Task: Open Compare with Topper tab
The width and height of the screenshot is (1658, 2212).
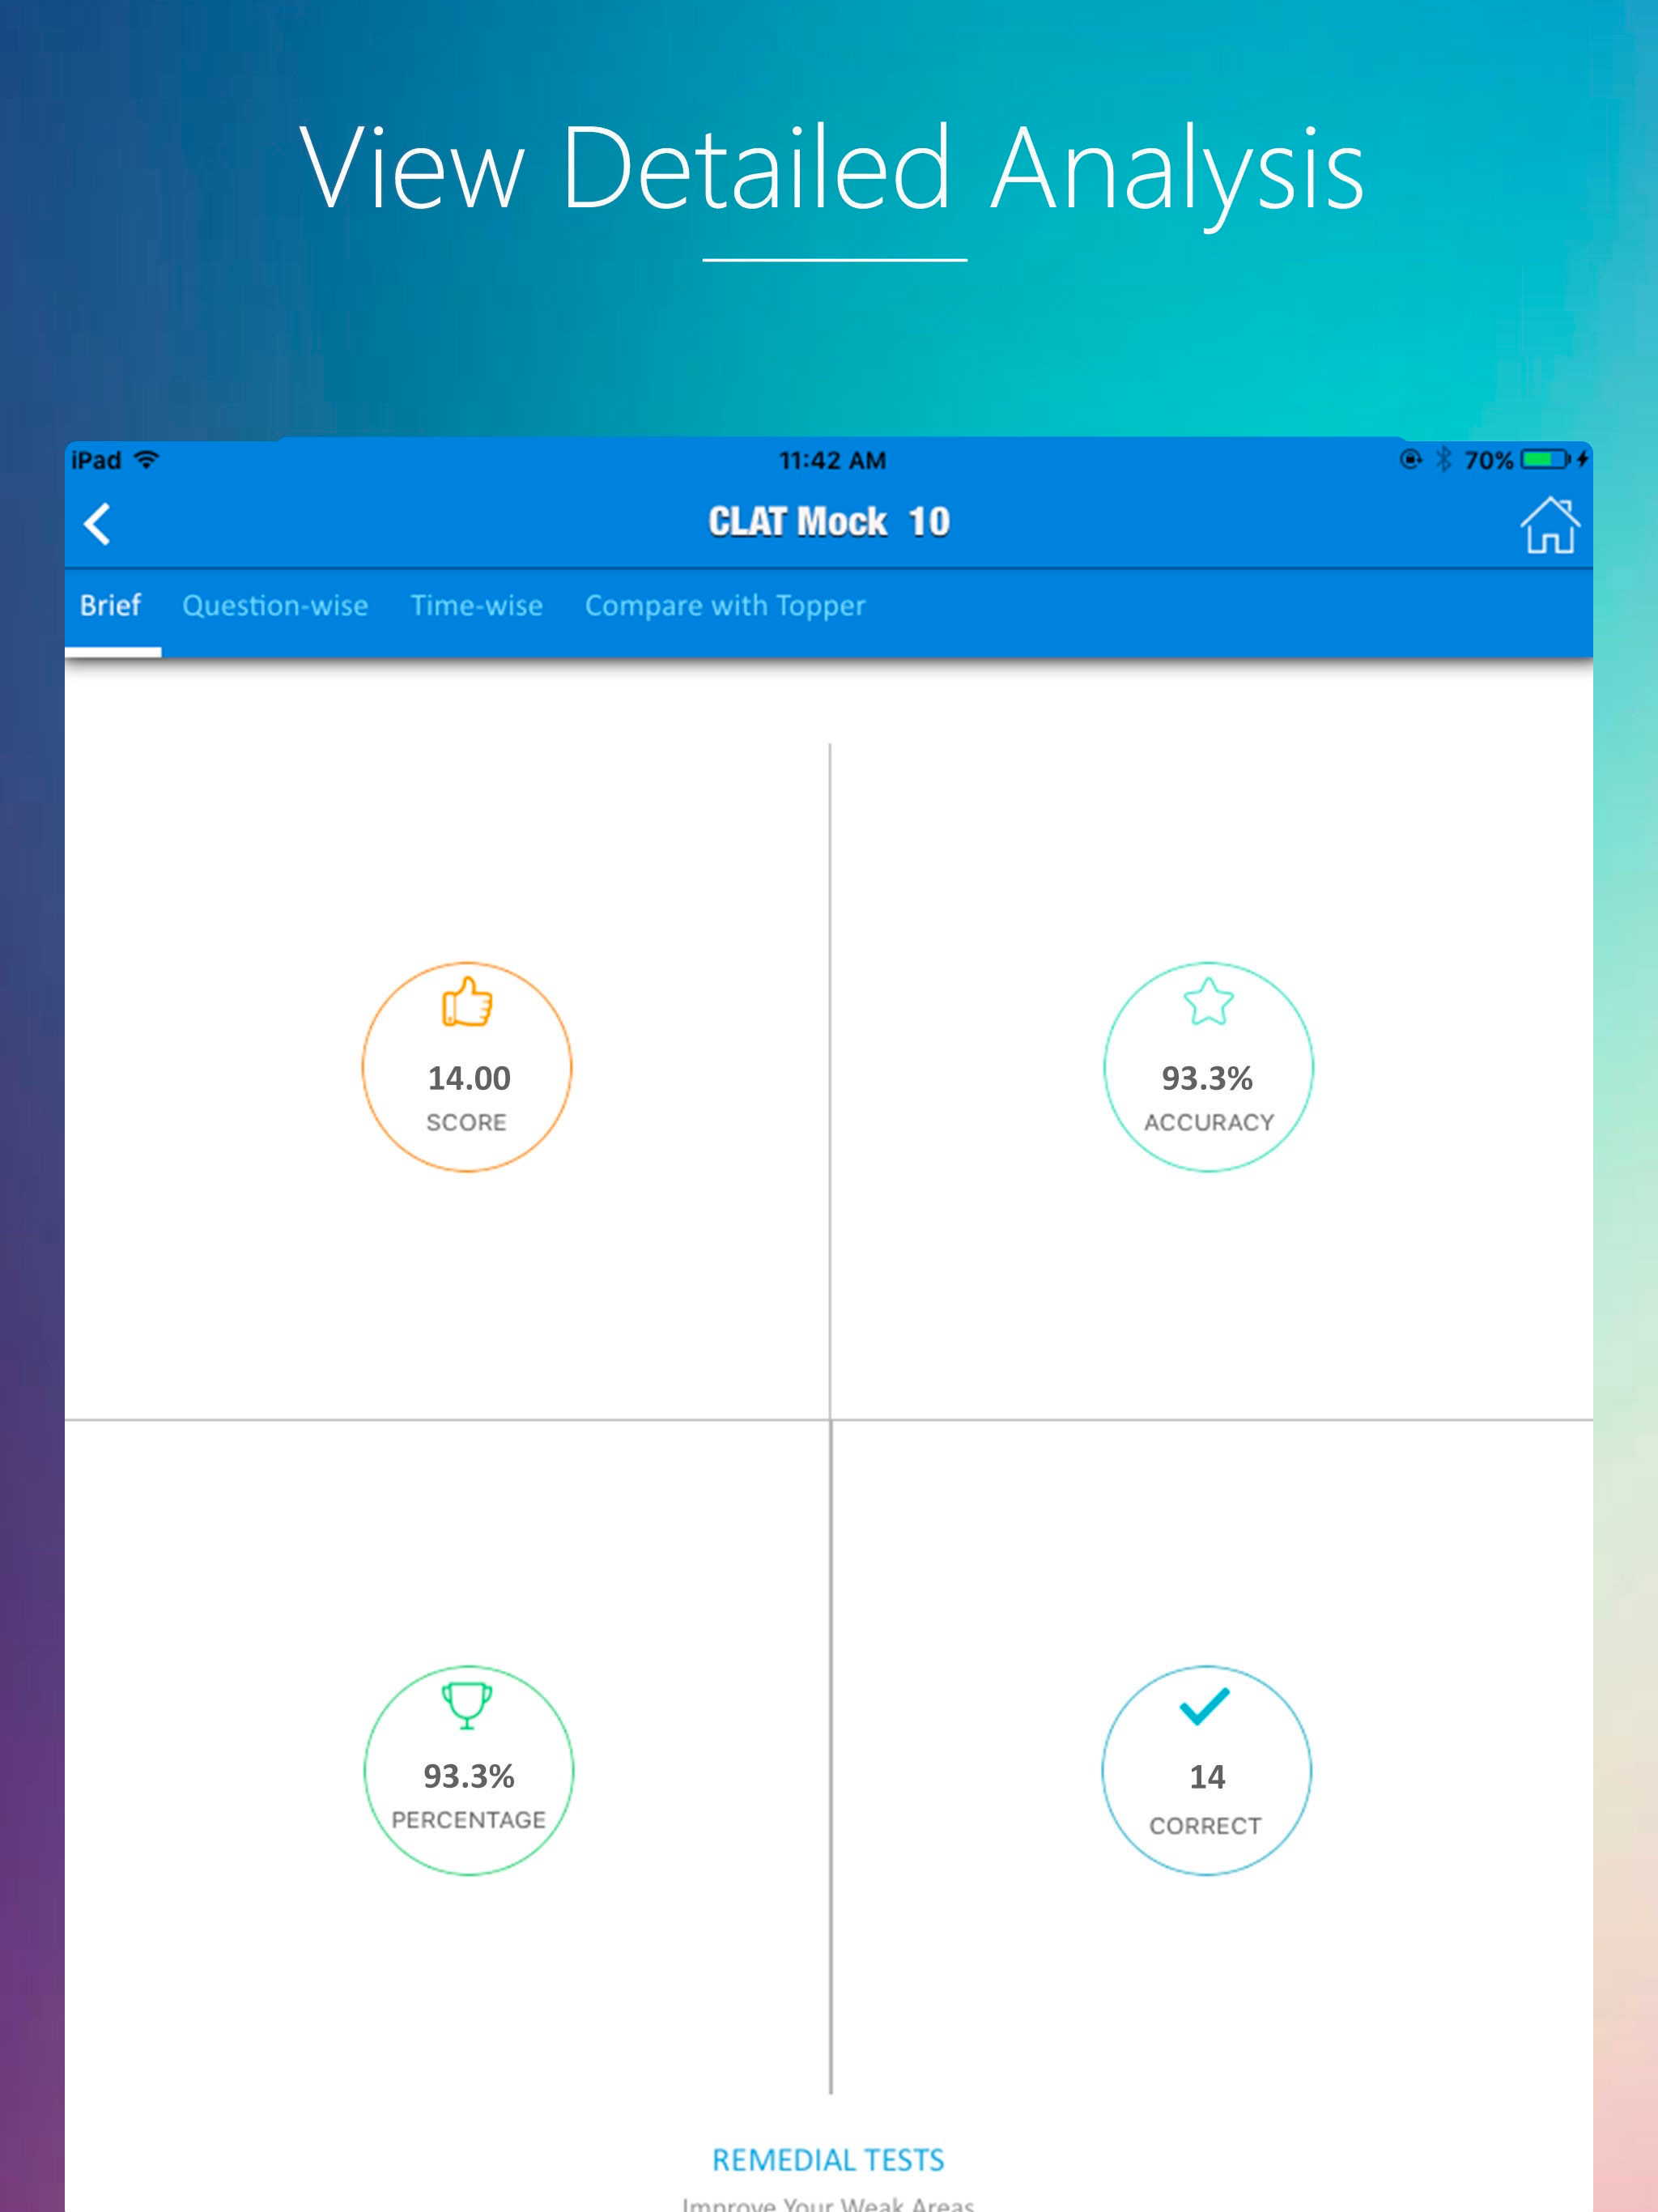Action: [725, 606]
